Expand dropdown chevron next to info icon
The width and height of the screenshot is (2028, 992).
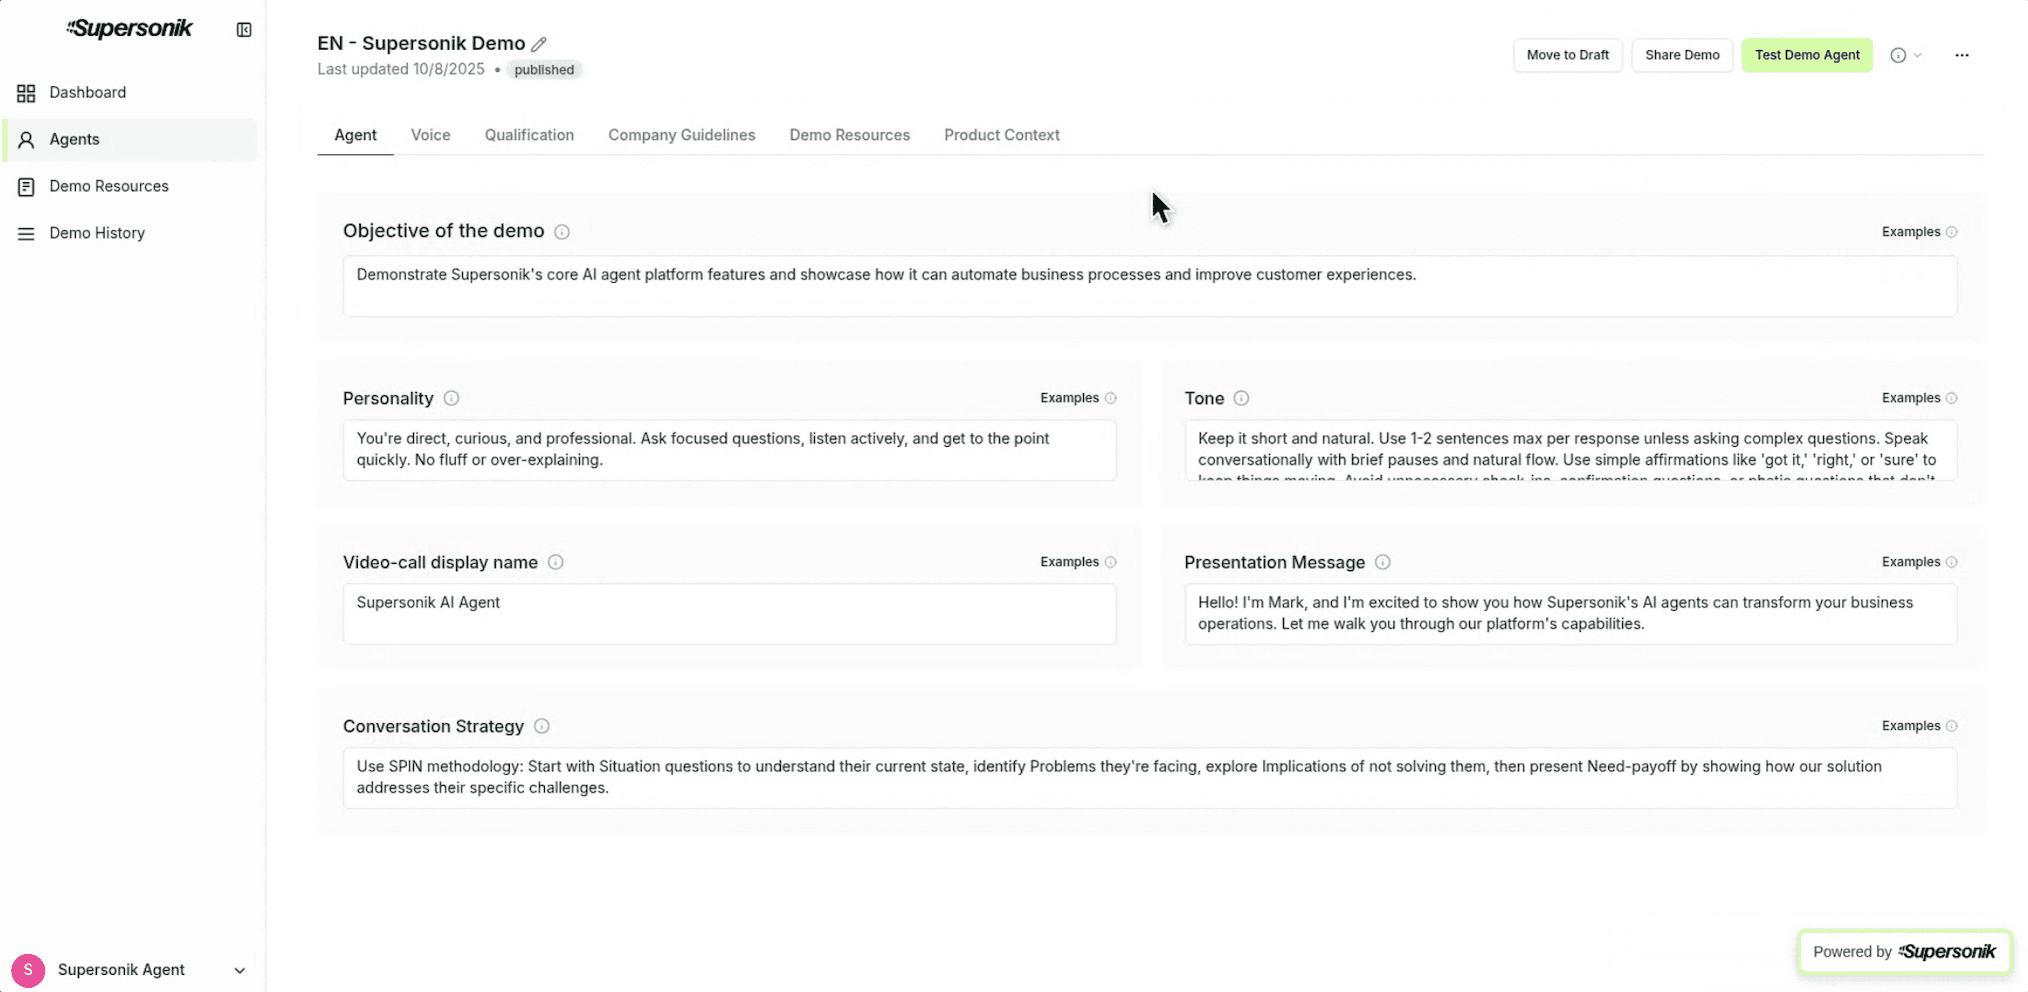(x=1918, y=56)
